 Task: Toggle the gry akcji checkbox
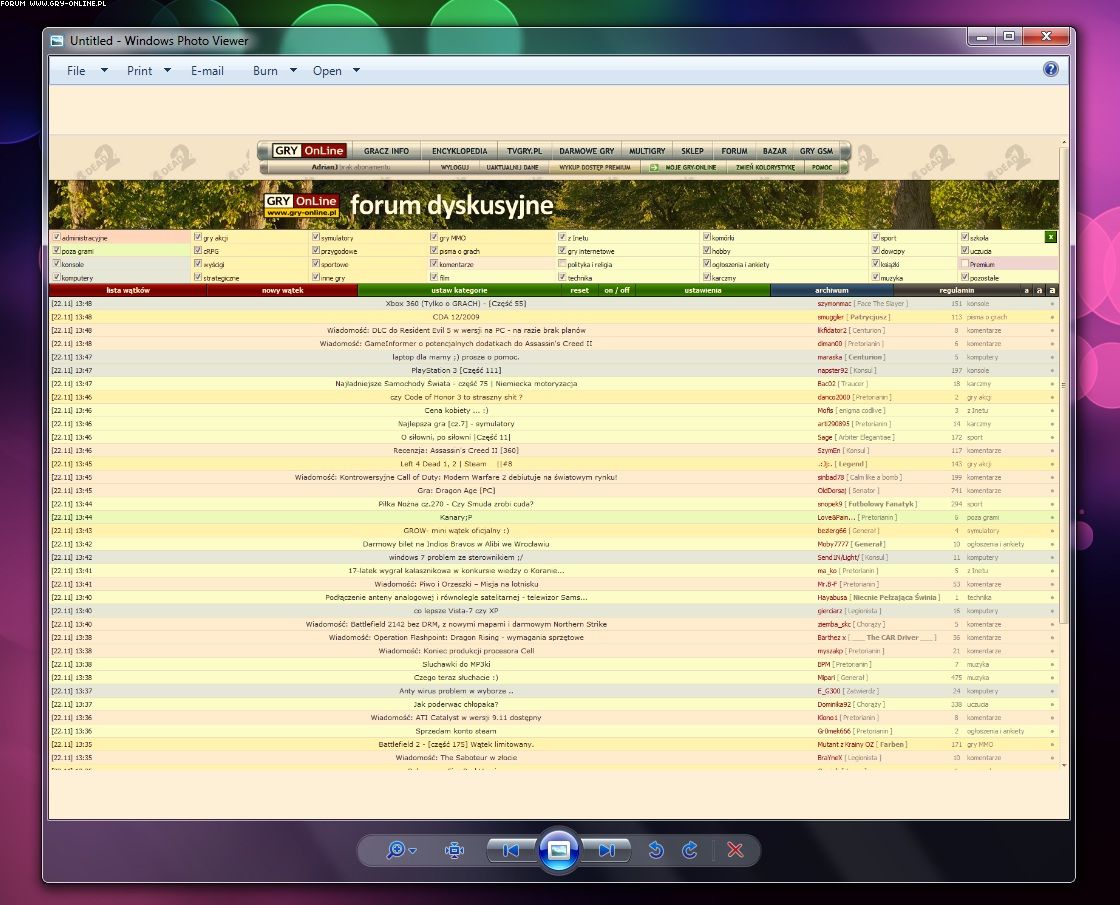click(x=198, y=237)
